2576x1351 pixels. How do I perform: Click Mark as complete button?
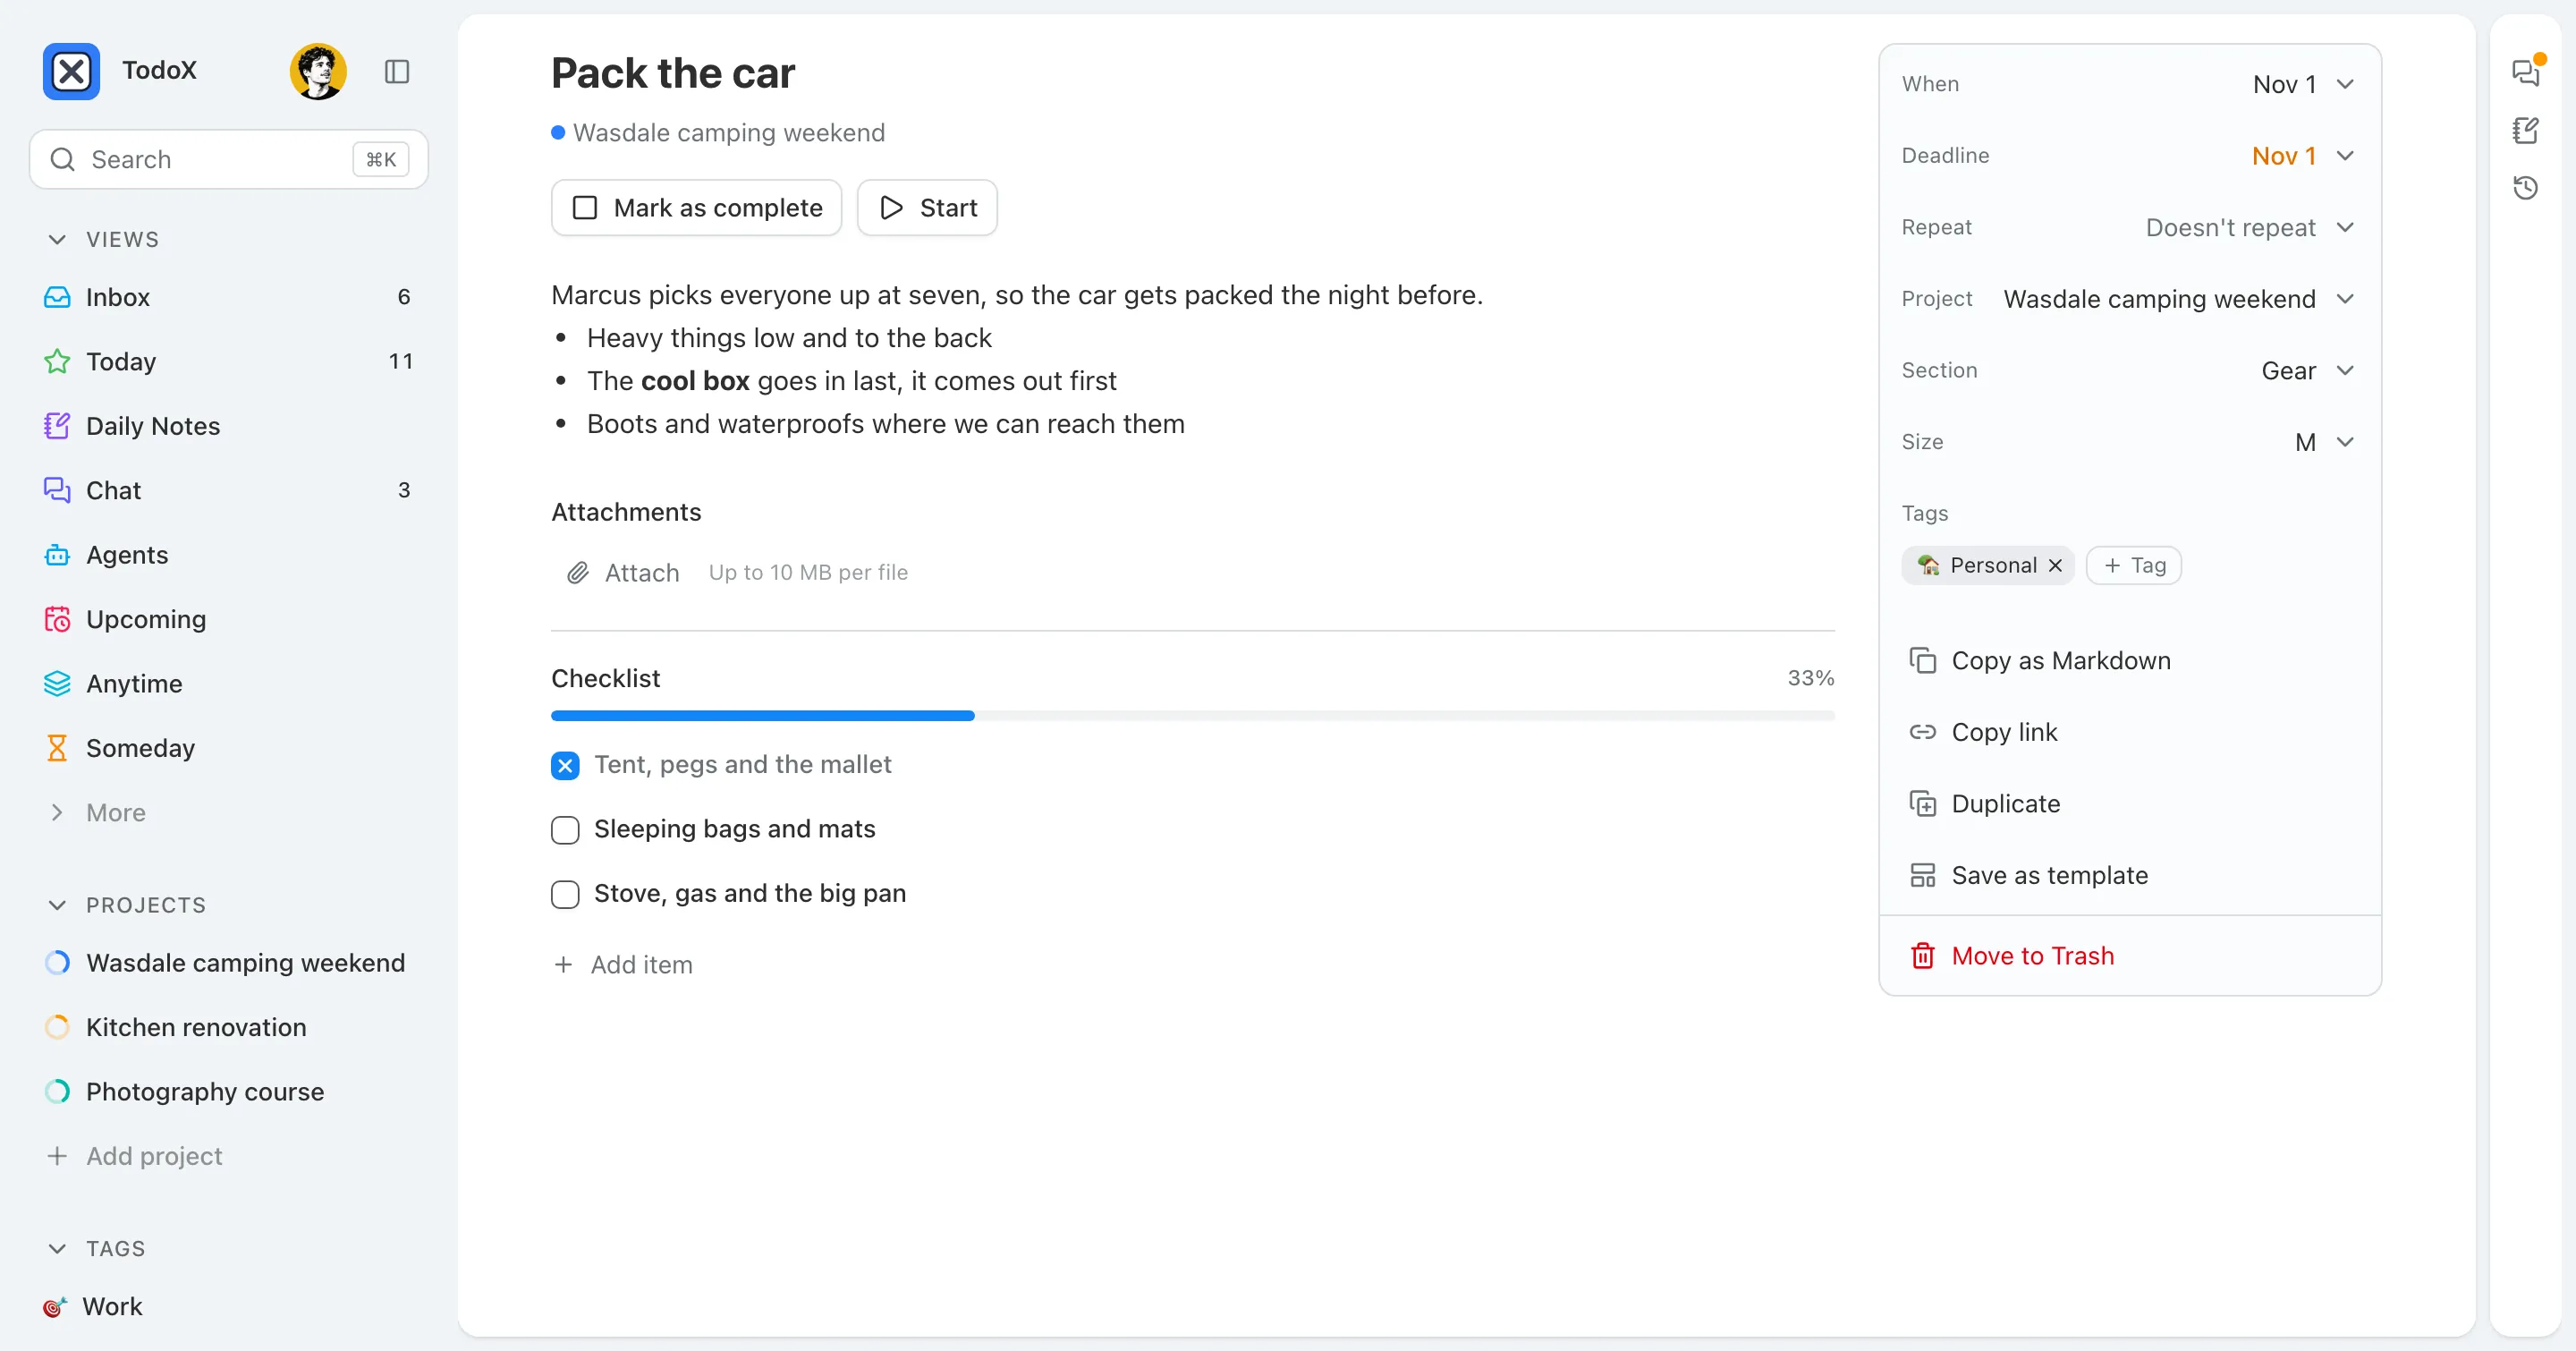tap(697, 208)
